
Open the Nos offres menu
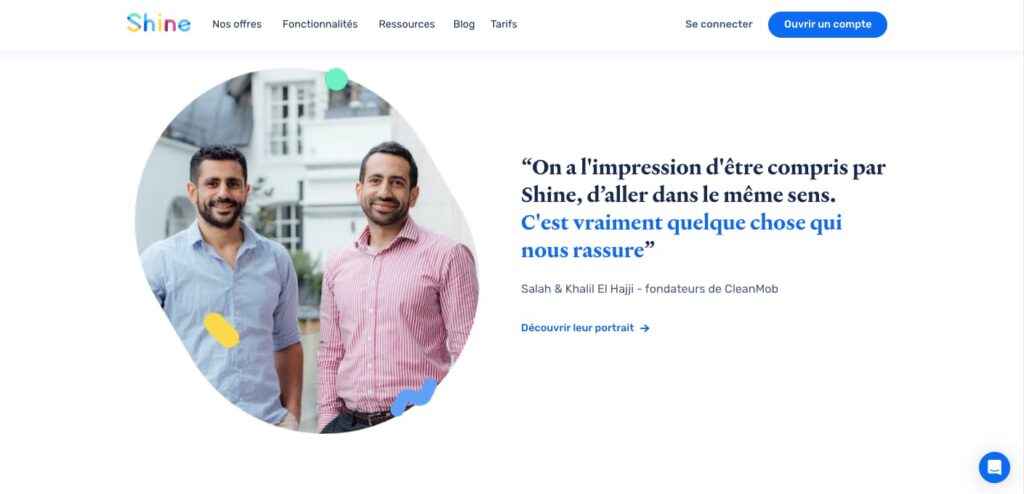(x=237, y=24)
